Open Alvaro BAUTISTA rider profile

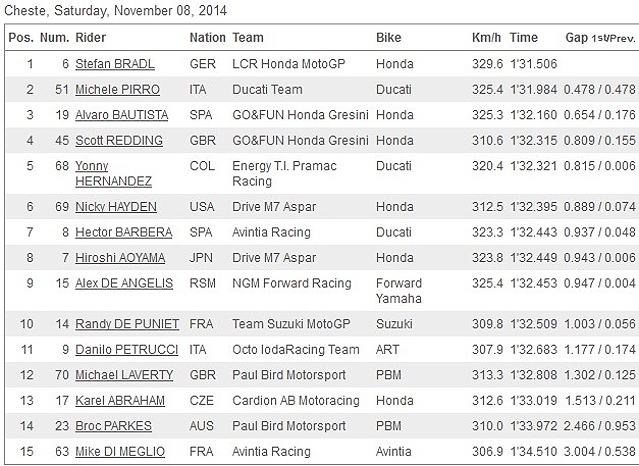tap(122, 116)
